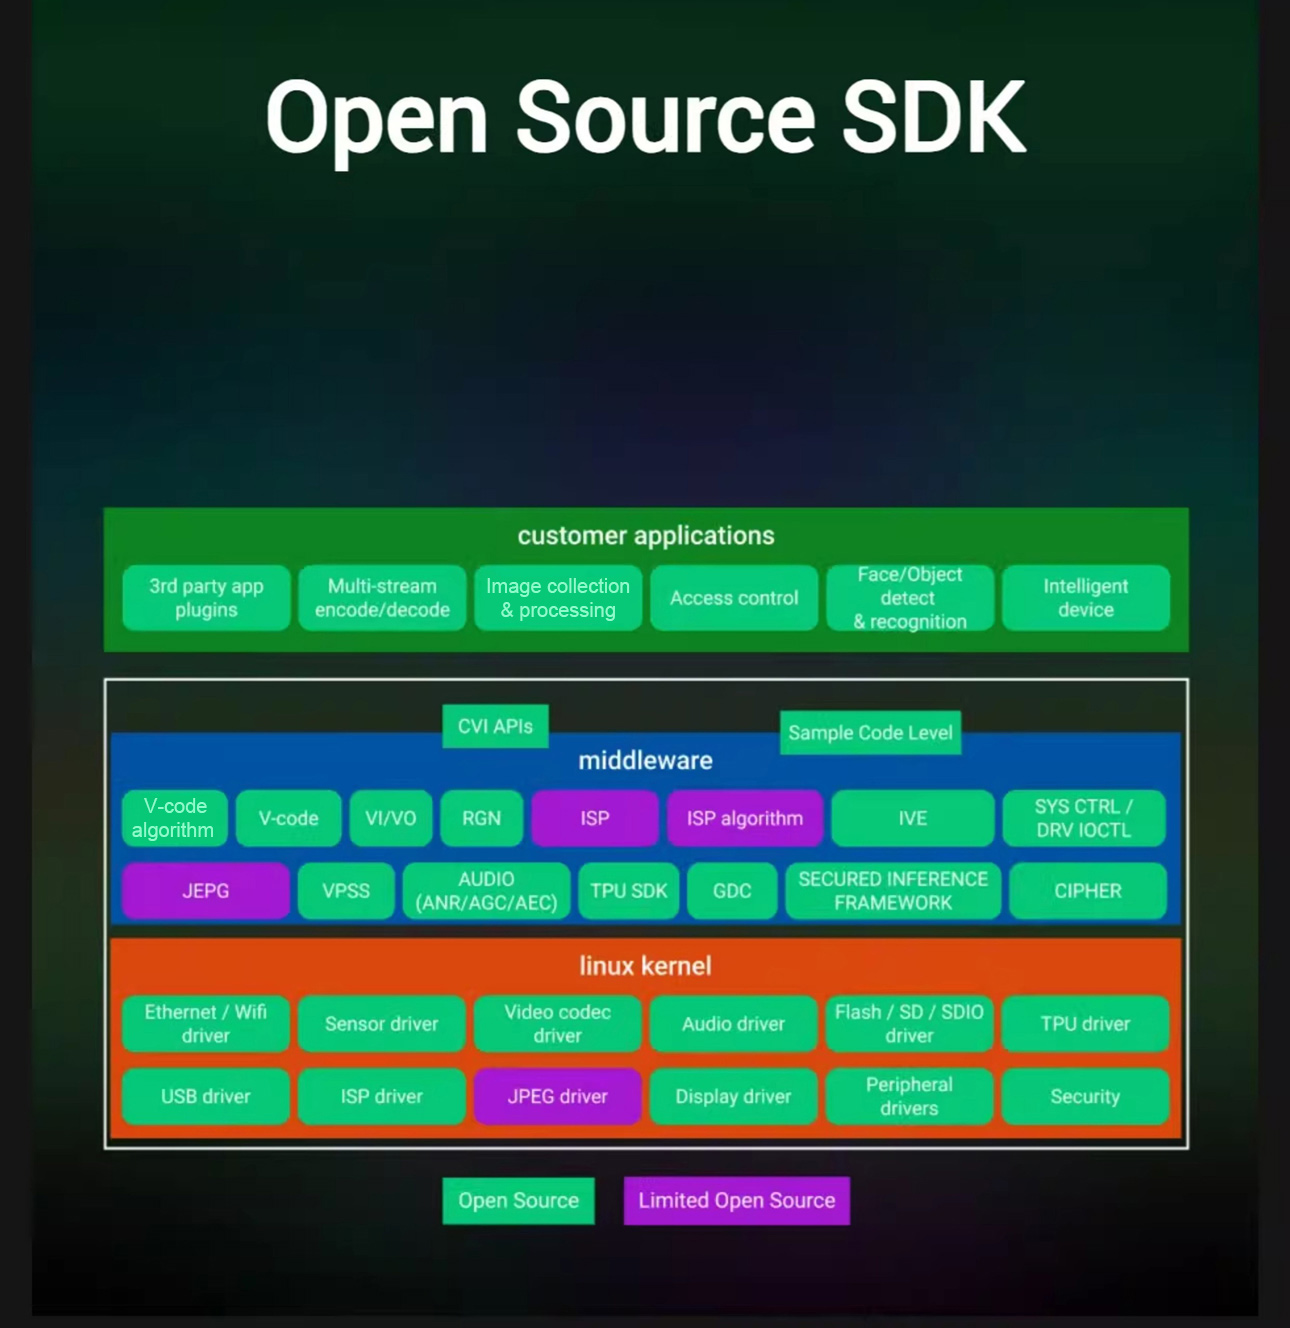Click the Image collection & processing box
Screen dimensions: 1290x1328
click(558, 598)
